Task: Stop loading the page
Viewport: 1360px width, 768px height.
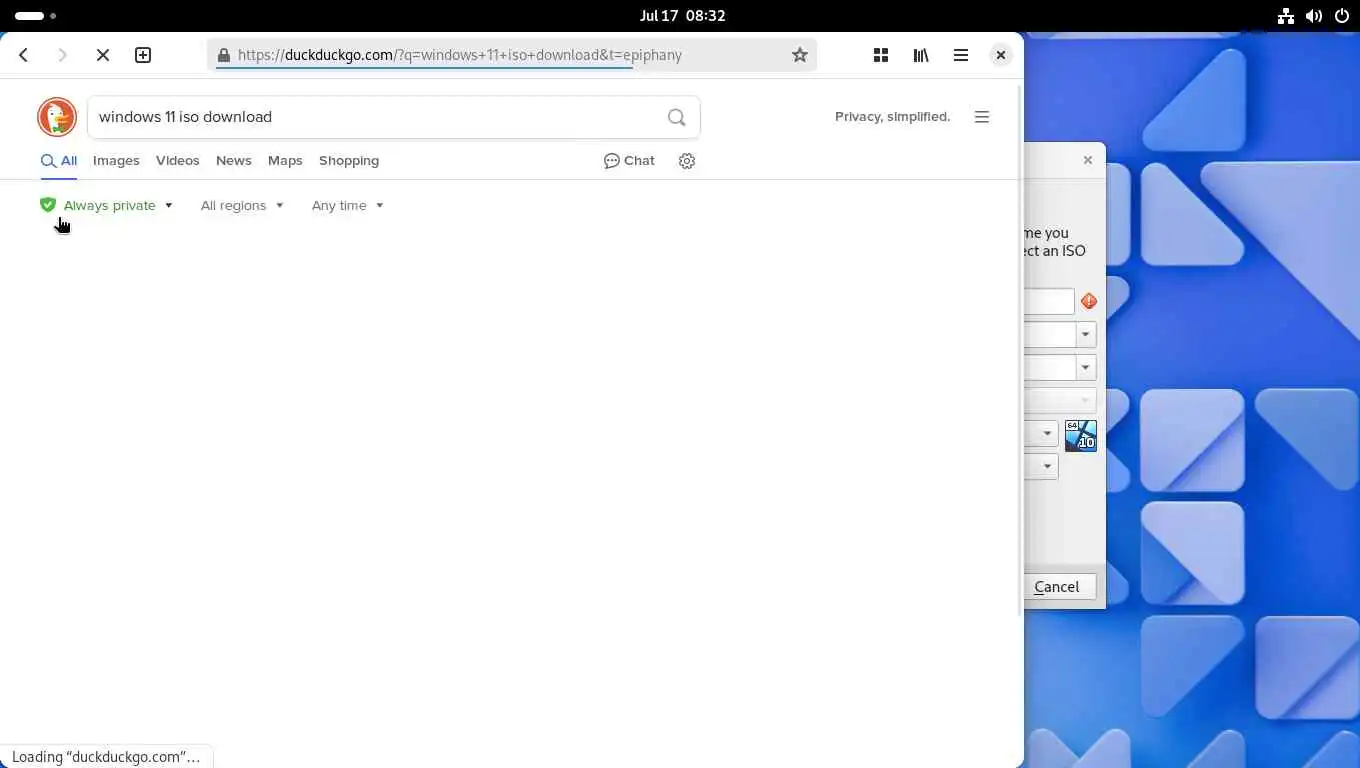Action: click(102, 55)
